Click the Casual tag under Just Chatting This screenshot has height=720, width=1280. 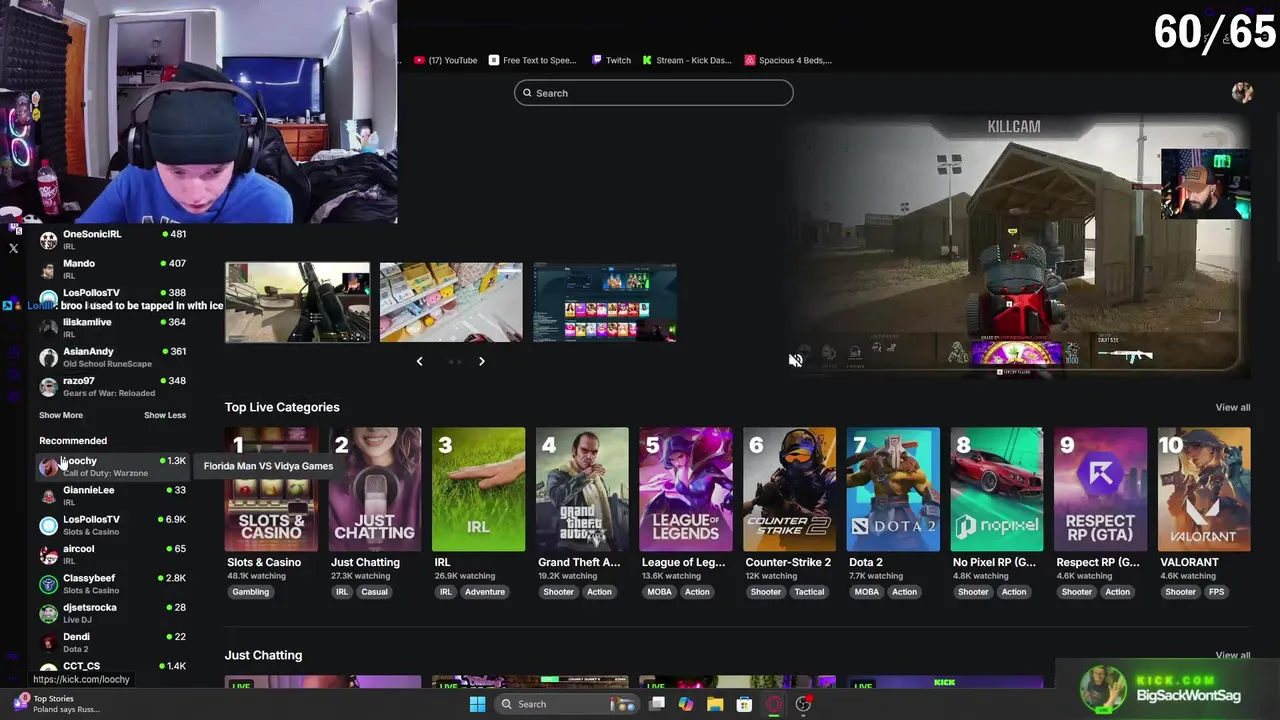coord(374,592)
